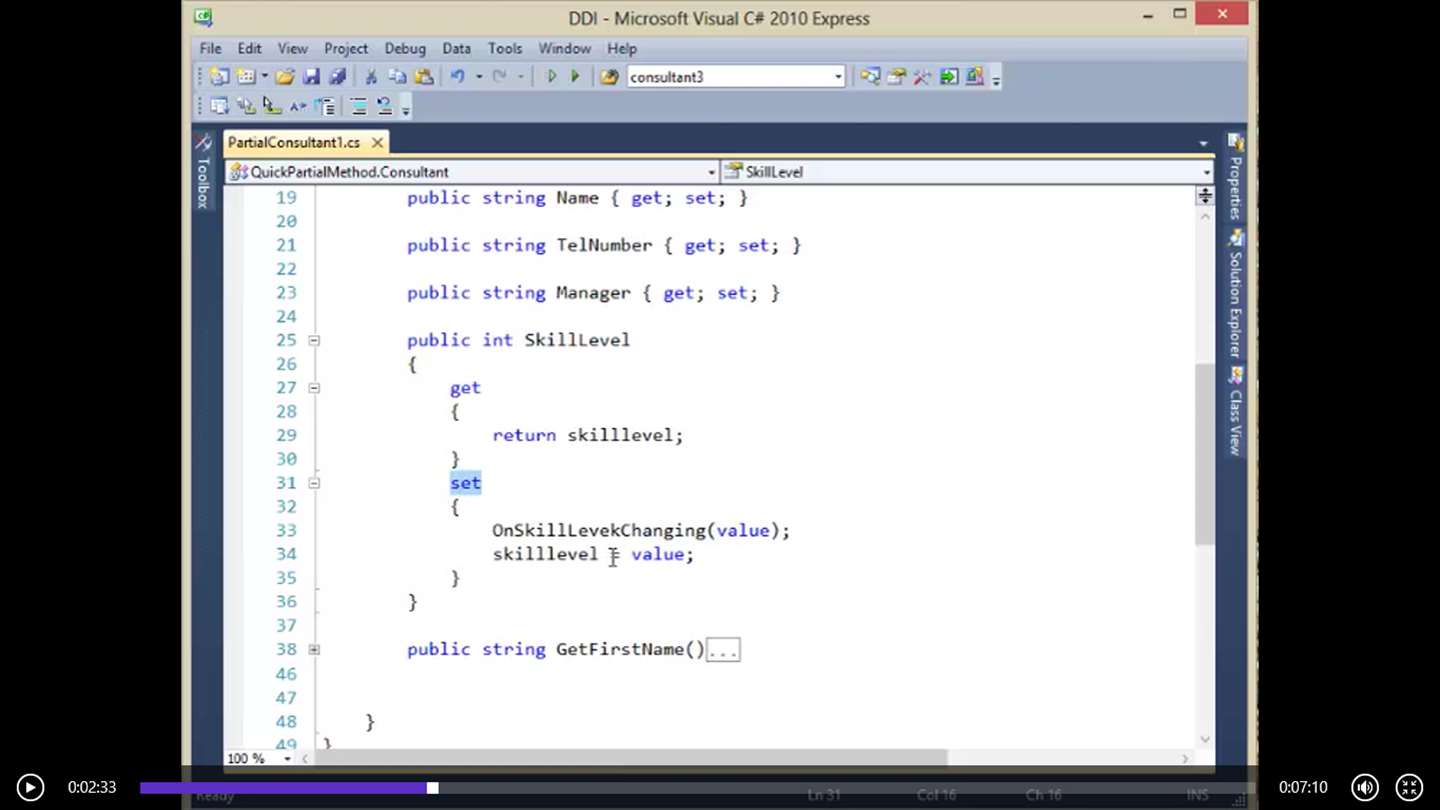Open the active documents list arrow

tap(1203, 144)
